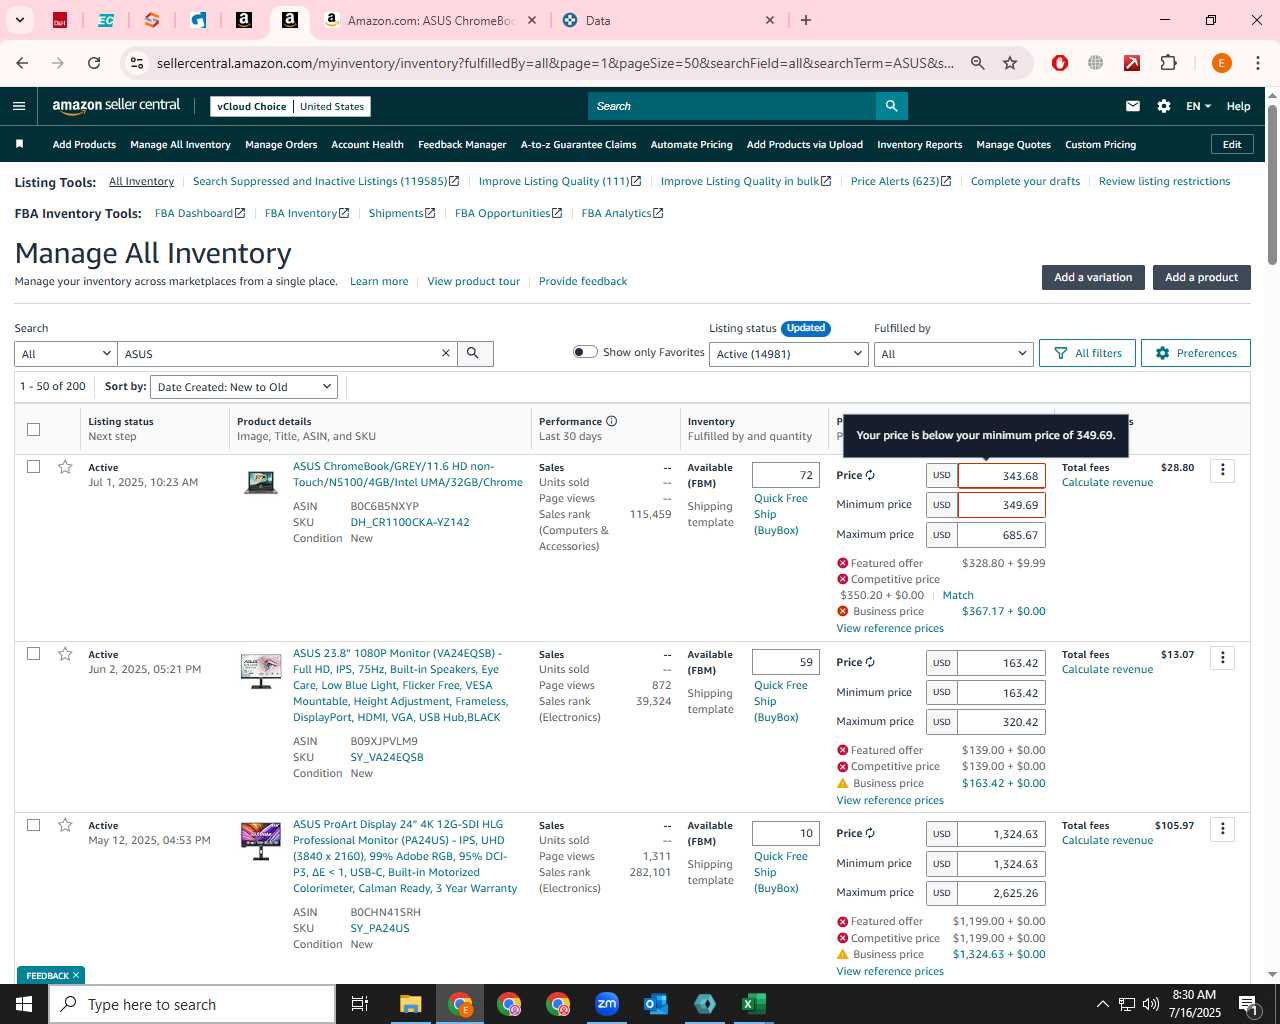1280x1024 pixels.
Task: Click Add a variation button
Action: [1093, 277]
